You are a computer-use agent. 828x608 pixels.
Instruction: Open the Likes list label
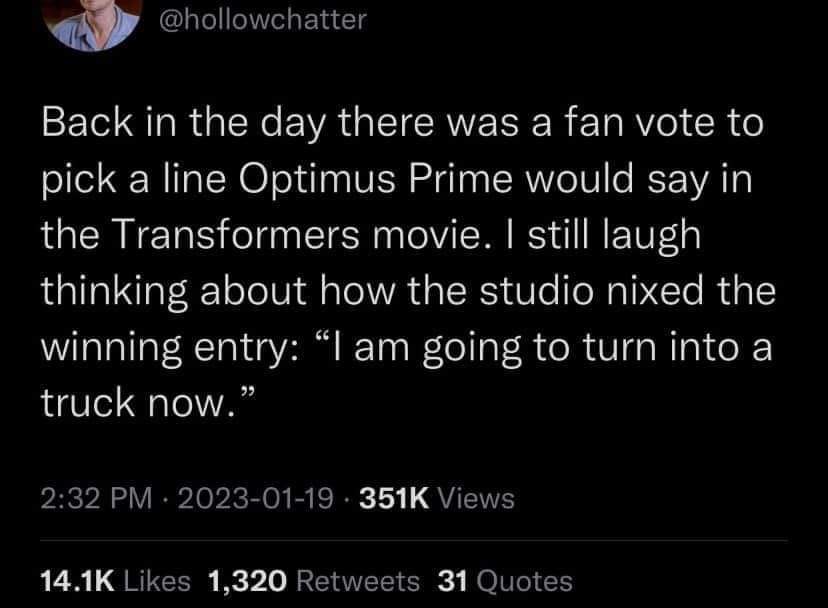tap(152, 580)
